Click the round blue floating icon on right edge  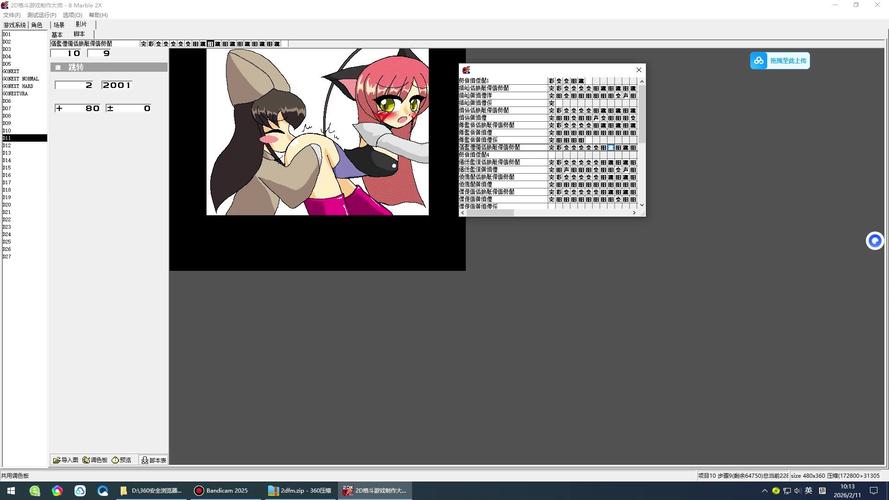[x=874, y=240]
